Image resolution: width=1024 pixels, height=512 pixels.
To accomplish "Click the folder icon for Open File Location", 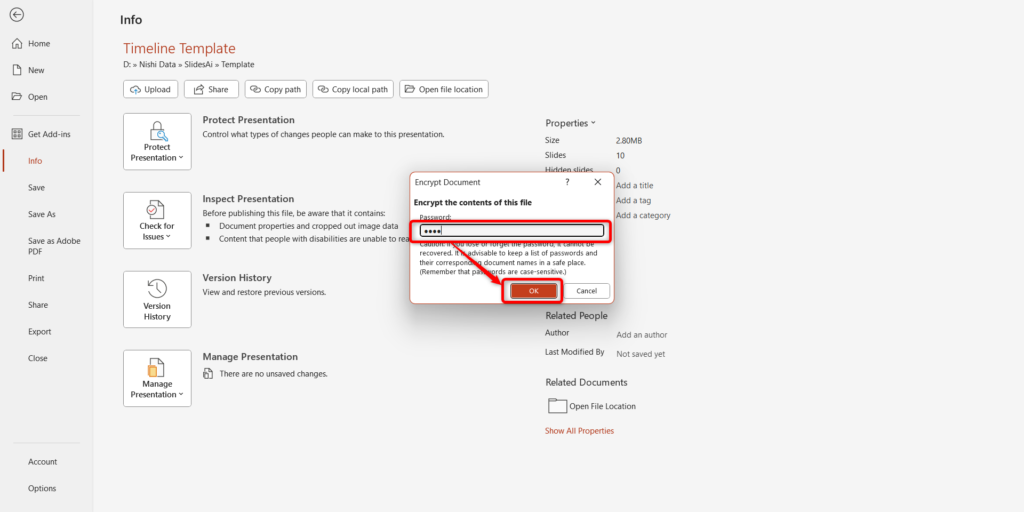I will pos(557,406).
